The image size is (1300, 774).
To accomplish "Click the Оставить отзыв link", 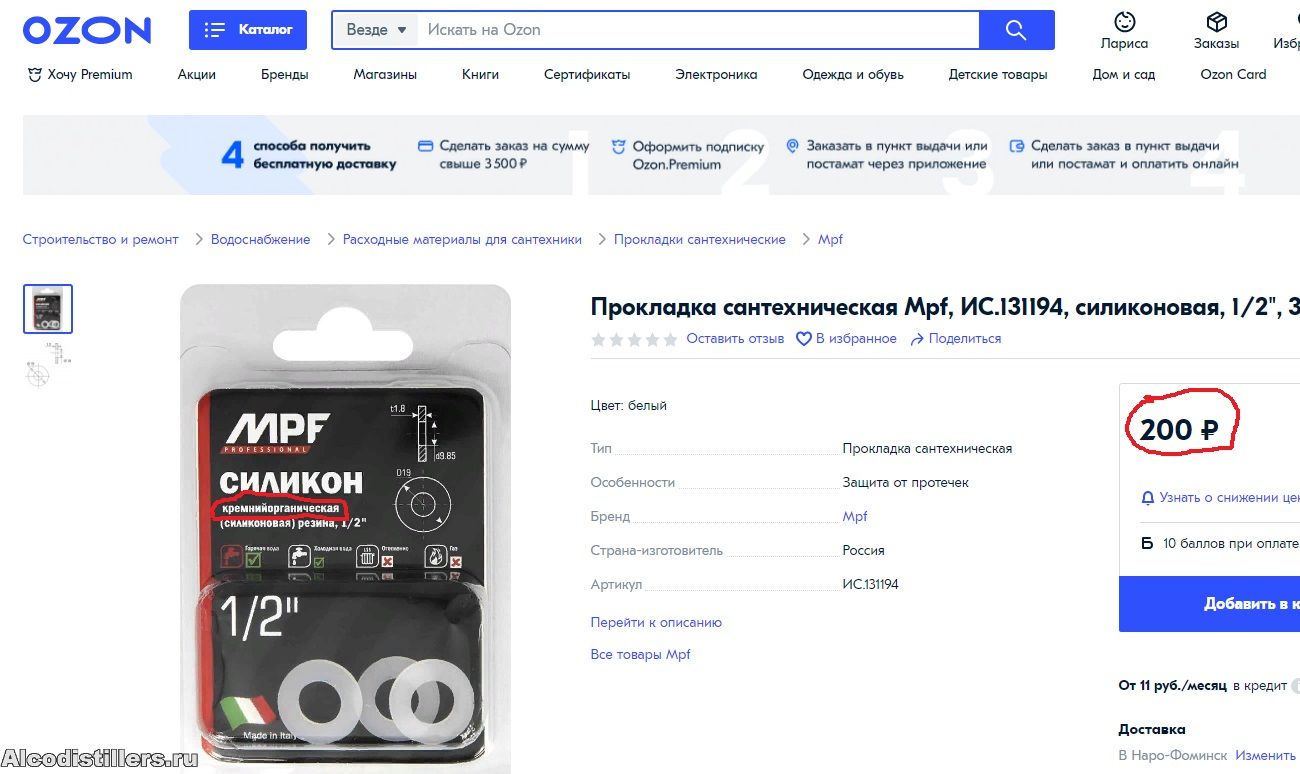I will click(735, 339).
